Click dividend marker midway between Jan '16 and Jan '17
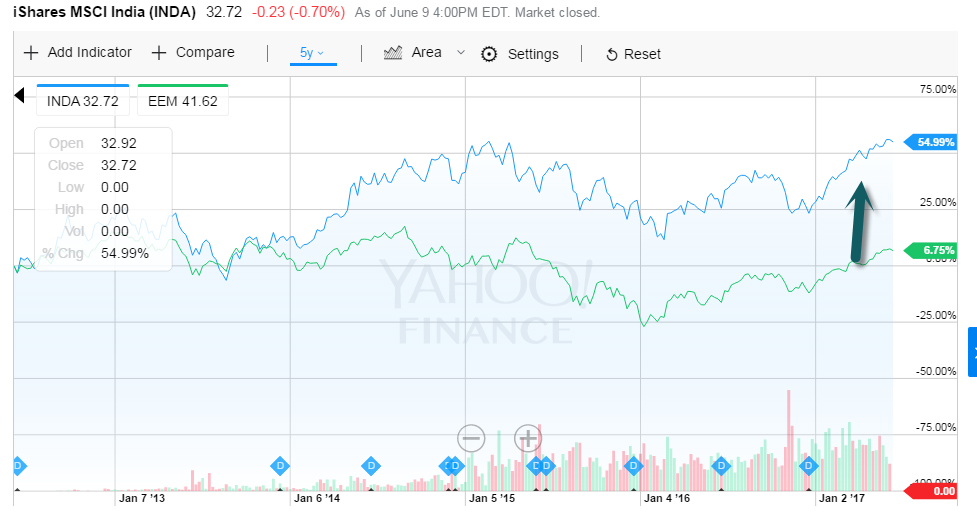Image resolution: width=977 pixels, height=523 pixels. click(721, 466)
